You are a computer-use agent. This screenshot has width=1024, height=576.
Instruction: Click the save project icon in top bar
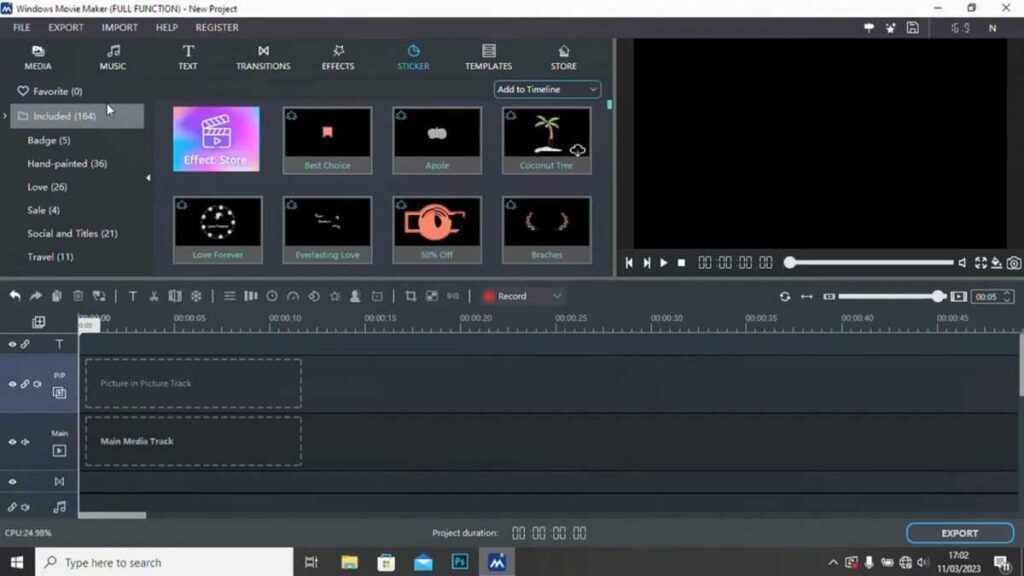point(912,27)
